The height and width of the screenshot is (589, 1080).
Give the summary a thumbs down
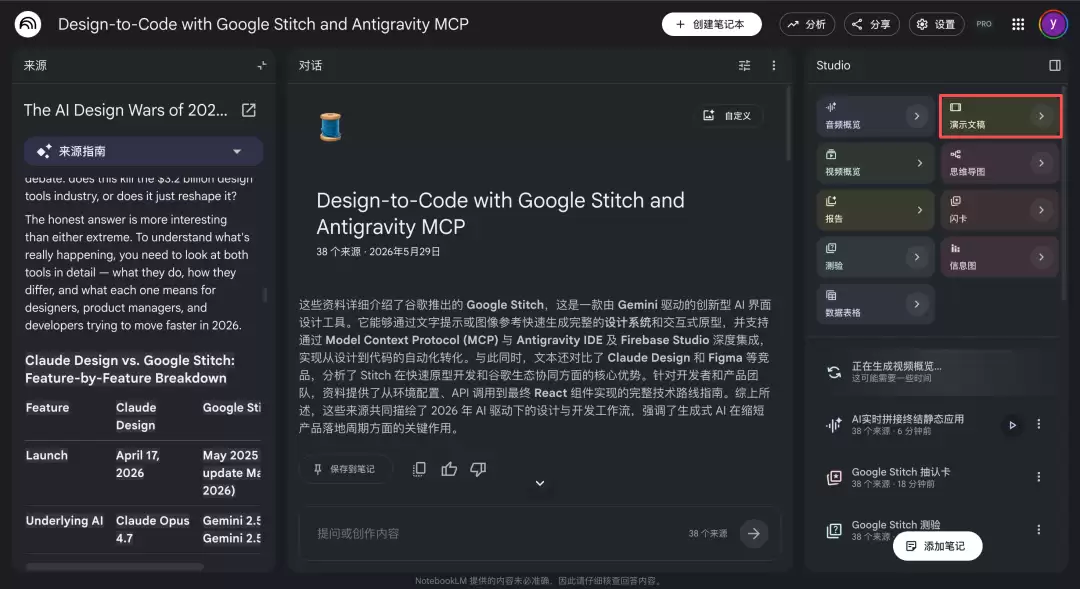tap(478, 469)
